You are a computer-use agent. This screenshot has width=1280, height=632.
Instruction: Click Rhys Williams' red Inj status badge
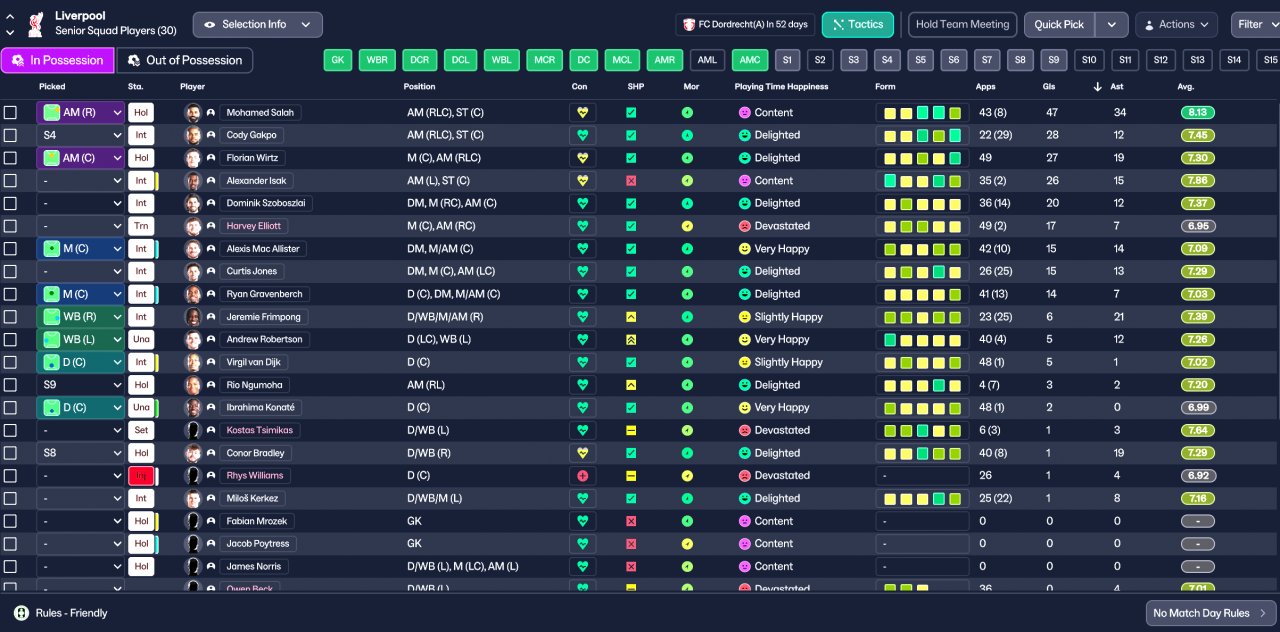(141, 476)
